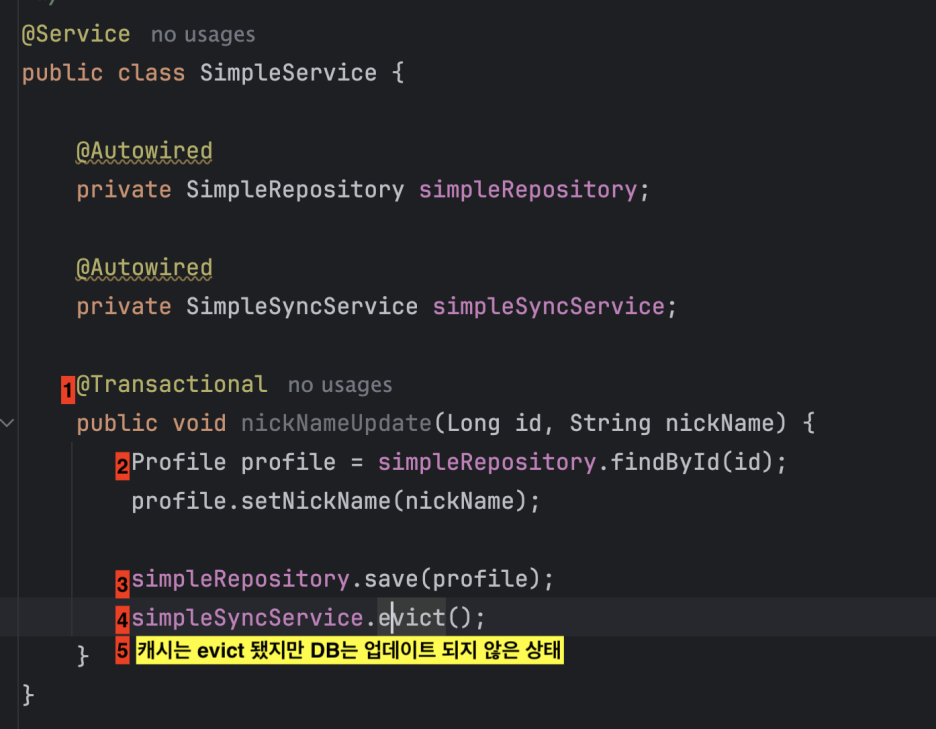Click the SimpleService class name

288,73
